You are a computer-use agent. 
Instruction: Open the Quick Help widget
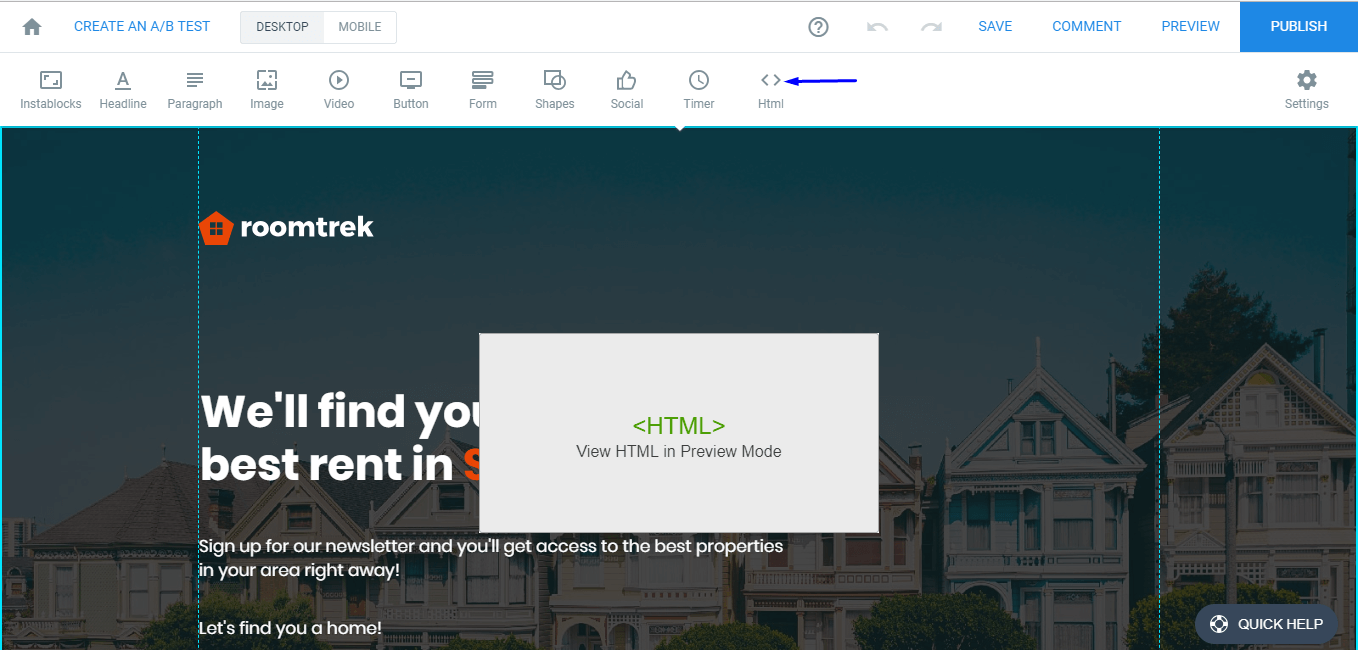coord(1266,624)
